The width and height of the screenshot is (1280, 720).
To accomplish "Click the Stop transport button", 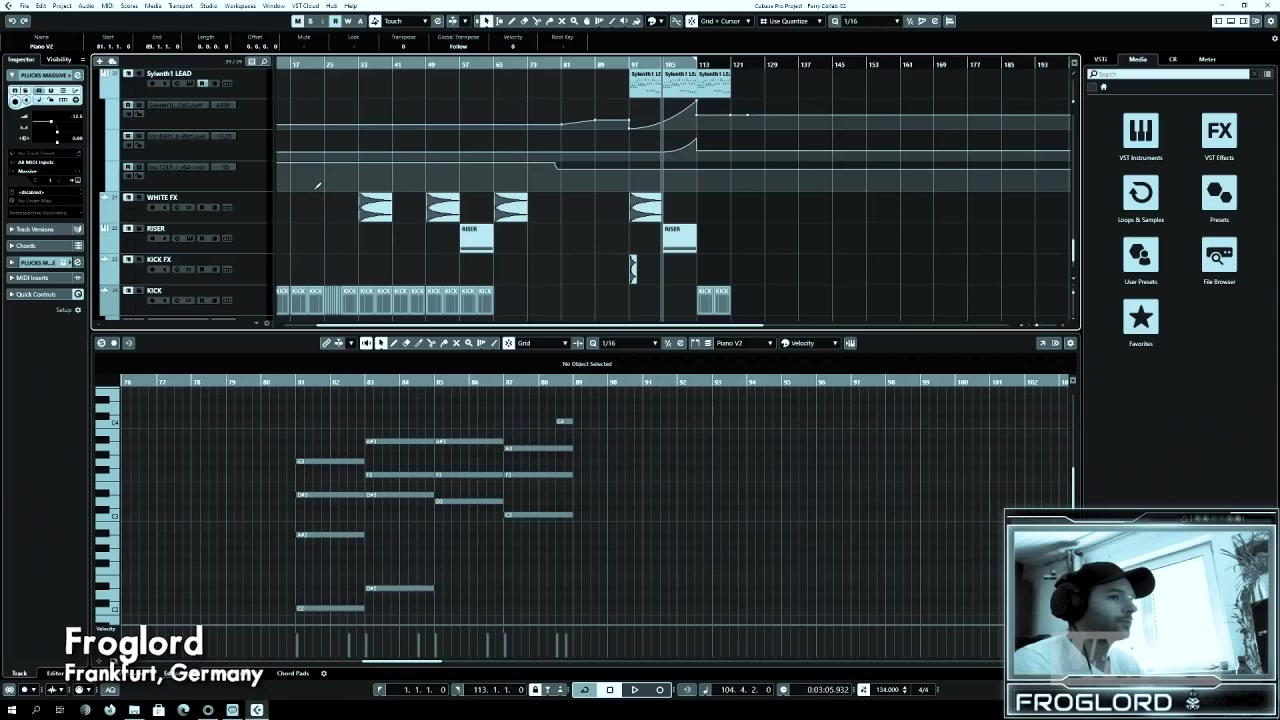I will click(x=609, y=690).
